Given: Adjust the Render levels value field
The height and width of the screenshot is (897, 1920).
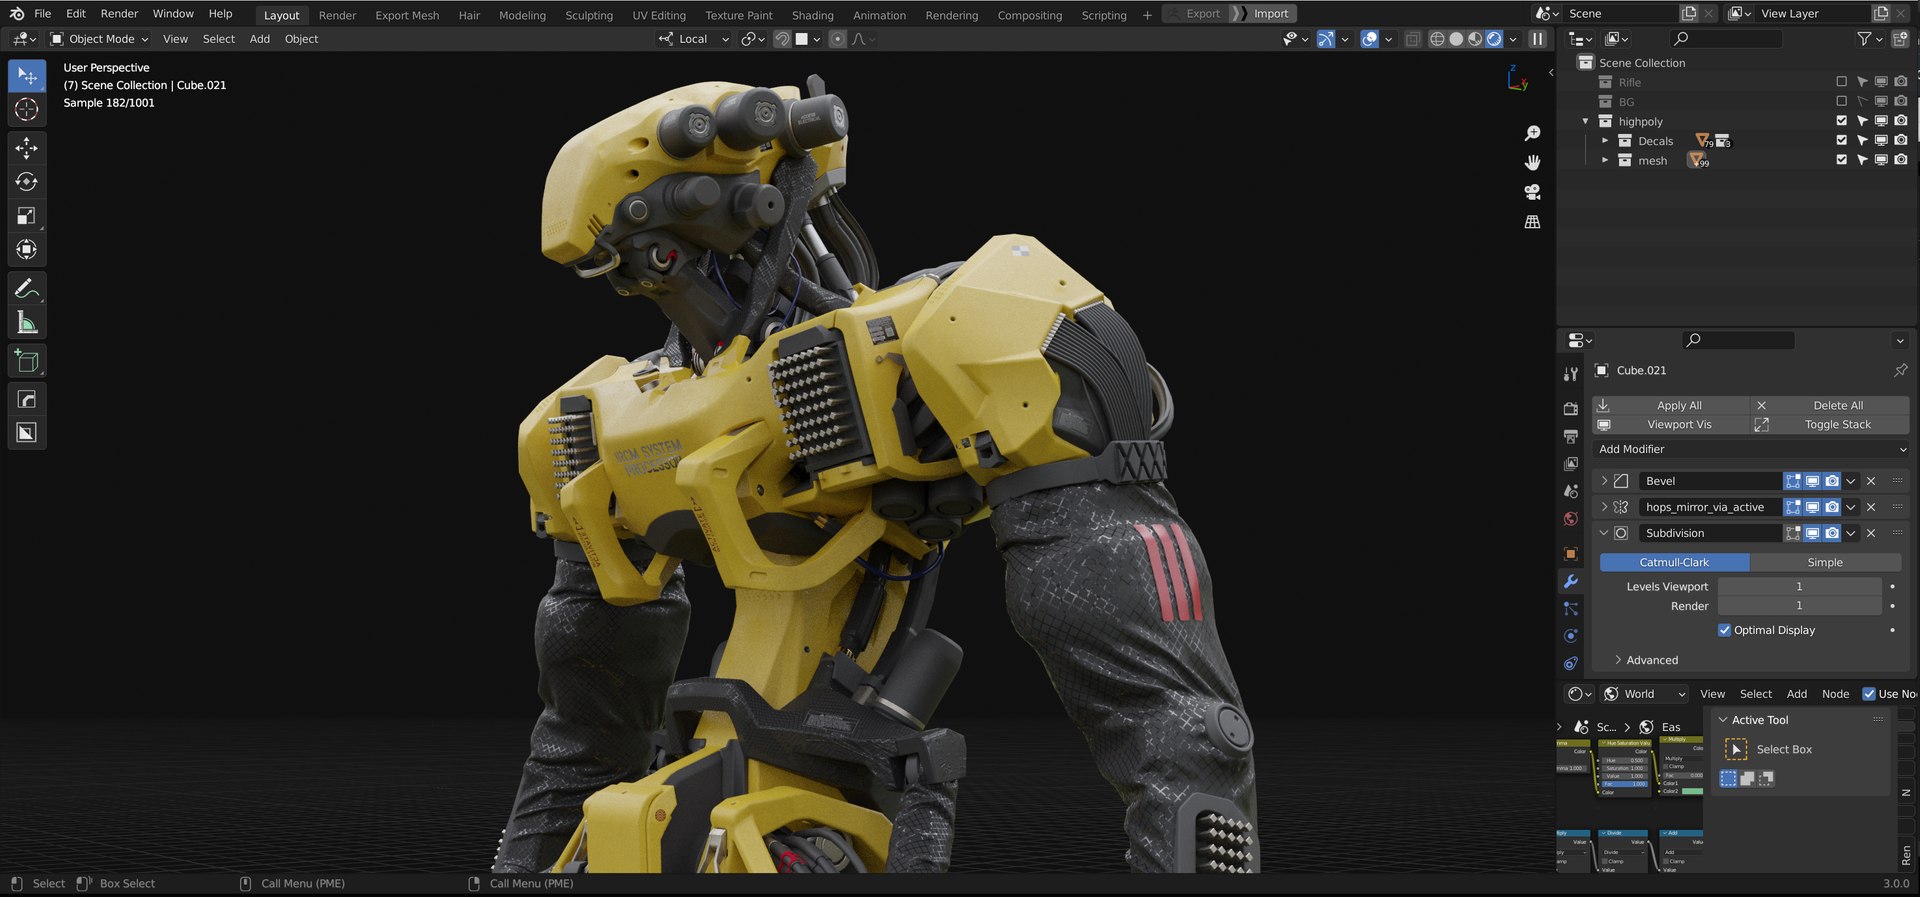Looking at the screenshot, I should [1799, 606].
